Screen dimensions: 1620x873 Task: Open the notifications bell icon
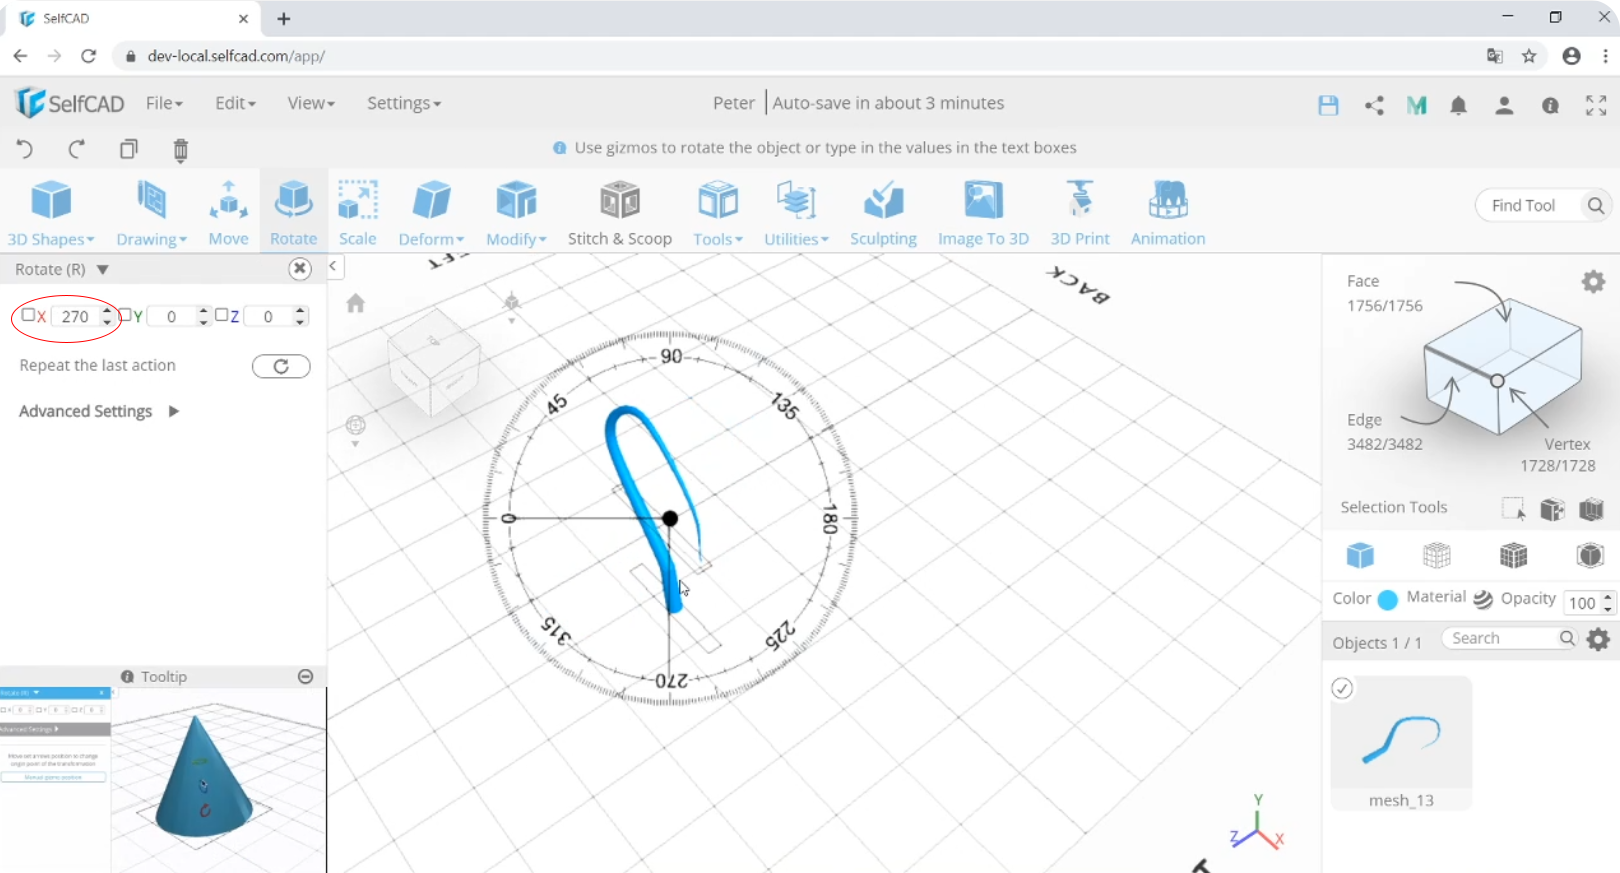(x=1459, y=105)
